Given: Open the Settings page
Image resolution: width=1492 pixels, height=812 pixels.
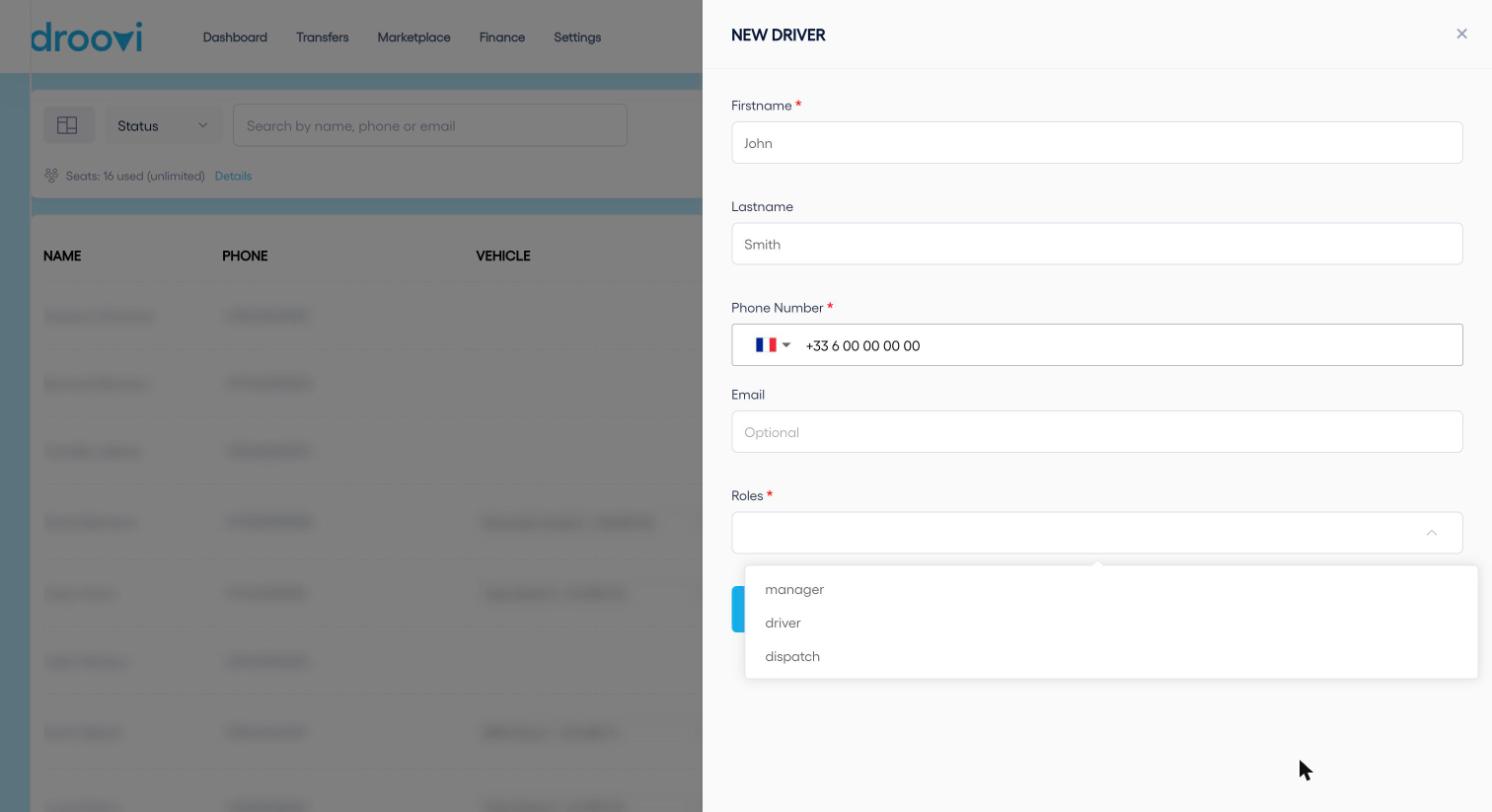Looking at the screenshot, I should [577, 37].
